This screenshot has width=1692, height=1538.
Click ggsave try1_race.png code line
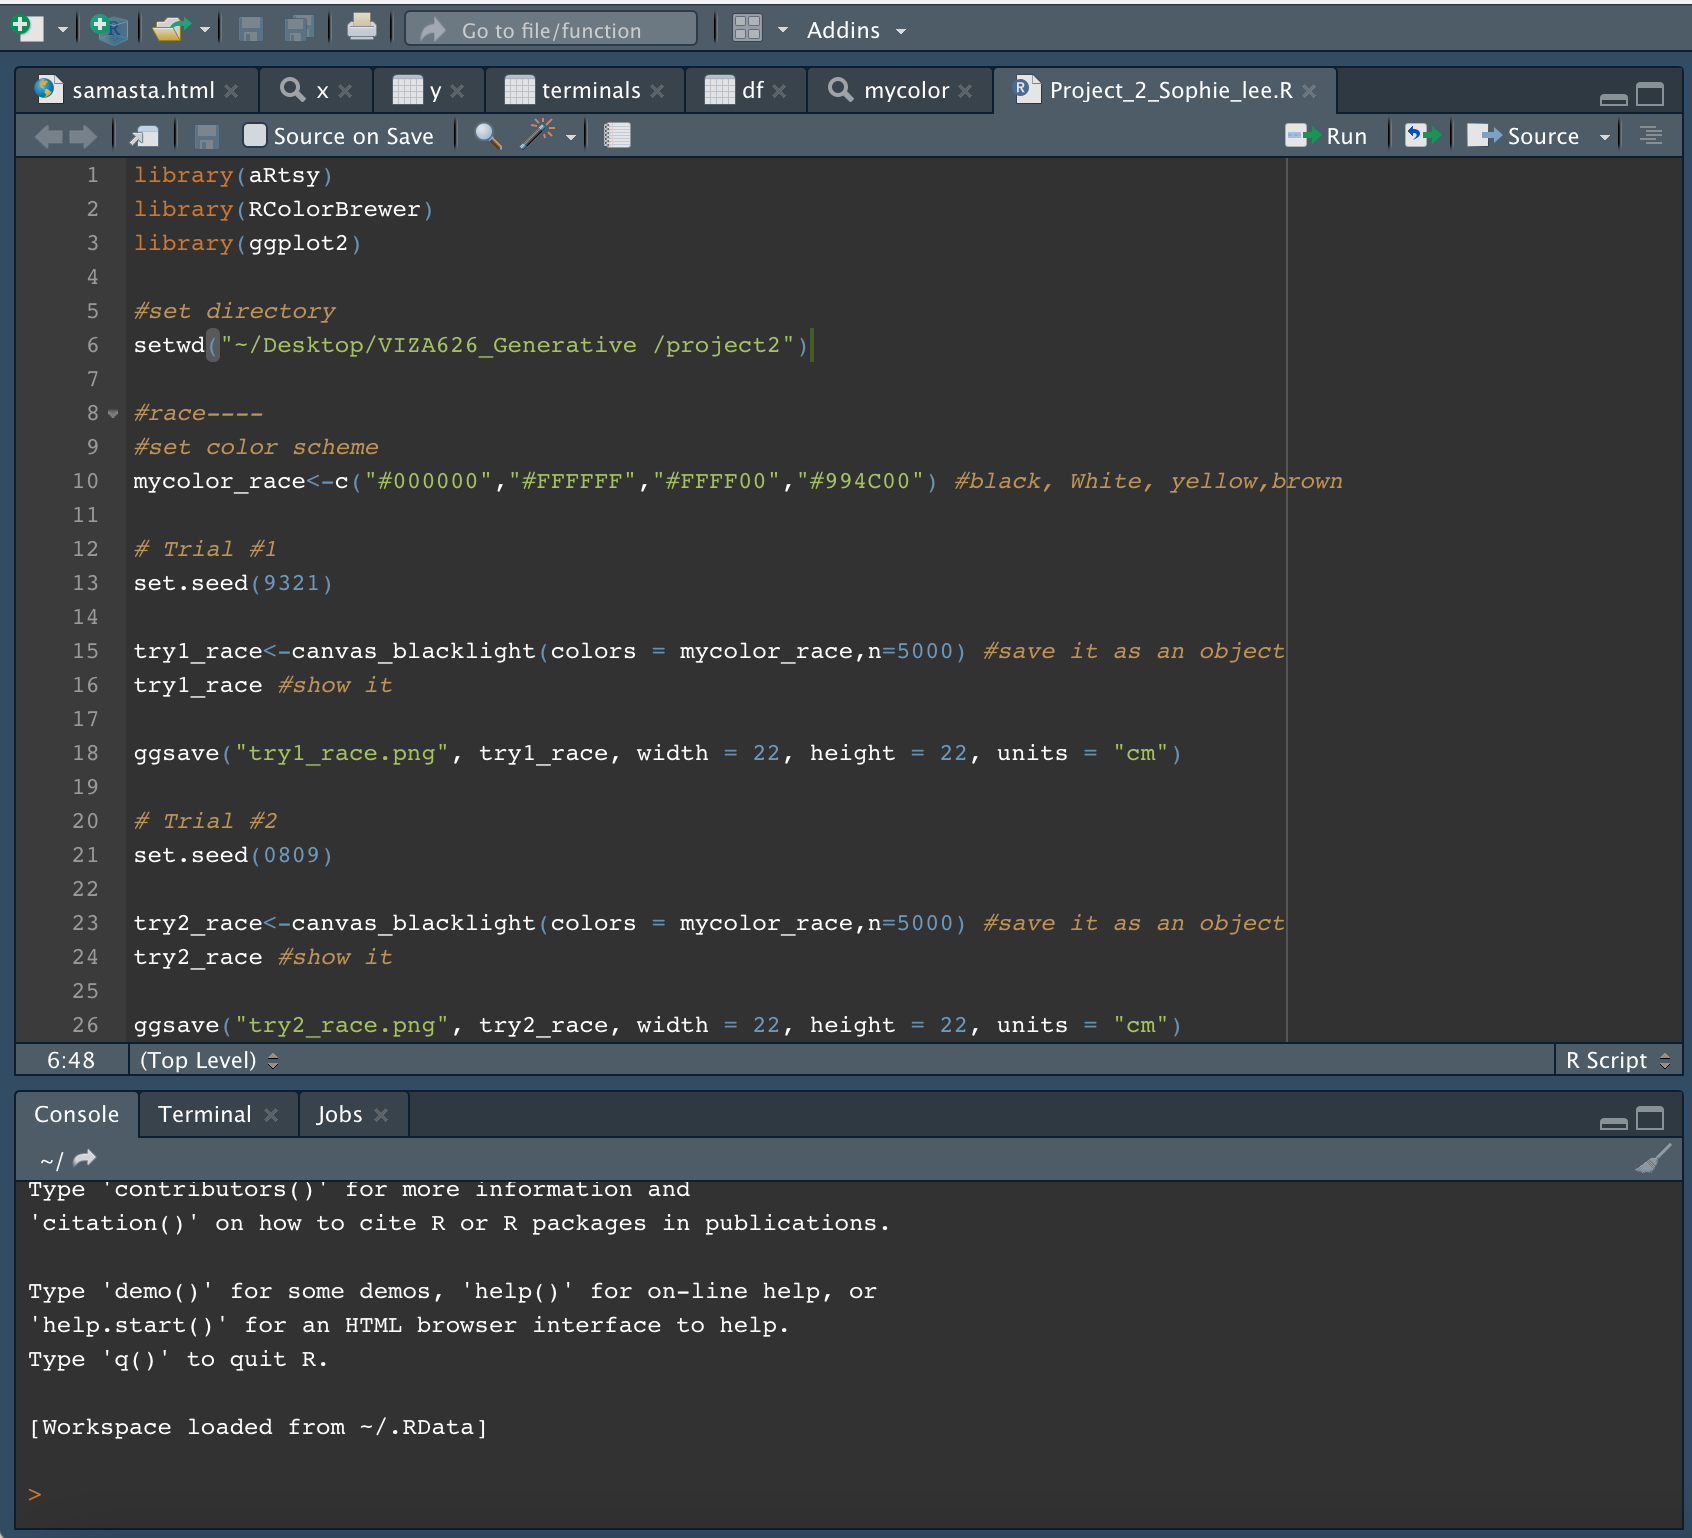click(657, 754)
